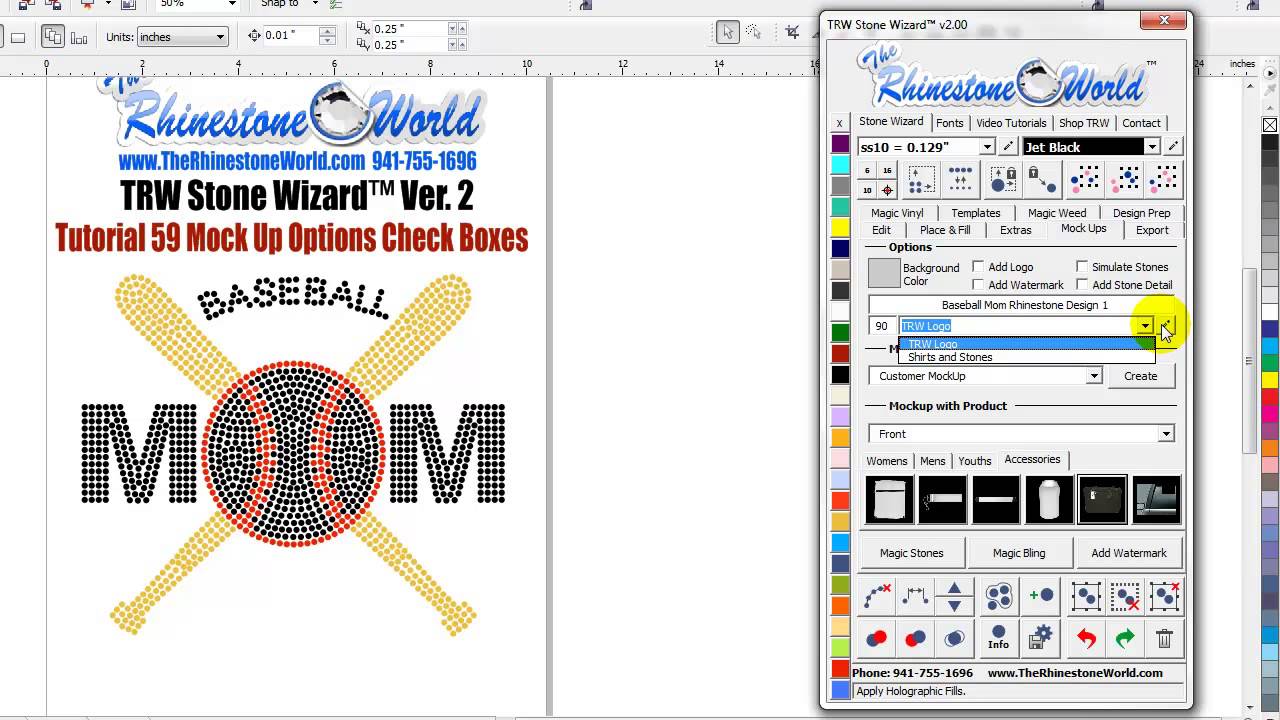Select stone size 10 preset button
Viewport: 1280px width, 720px height.
click(x=867, y=190)
